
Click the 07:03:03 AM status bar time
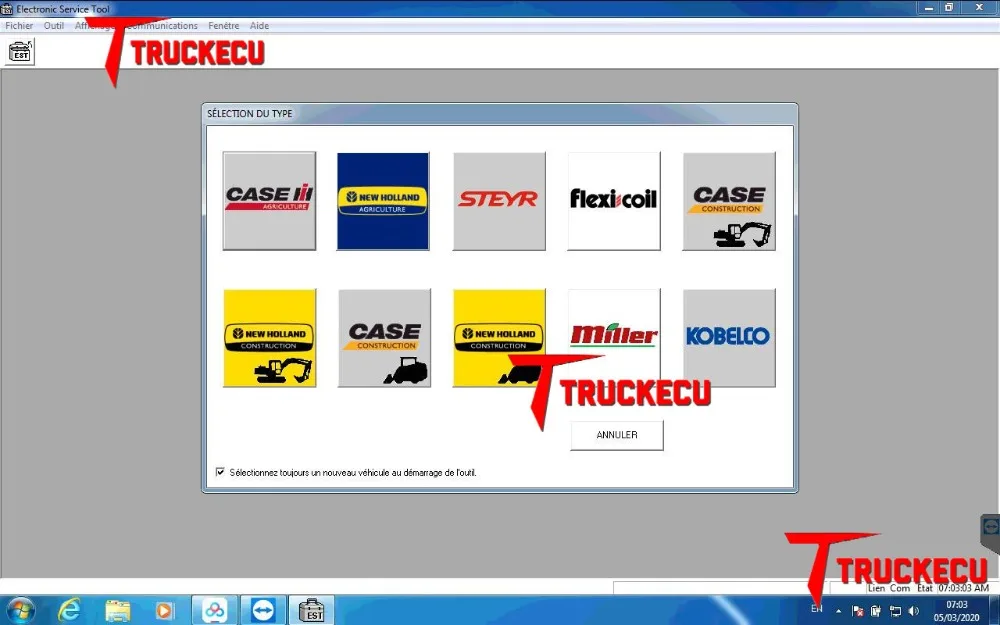963,587
